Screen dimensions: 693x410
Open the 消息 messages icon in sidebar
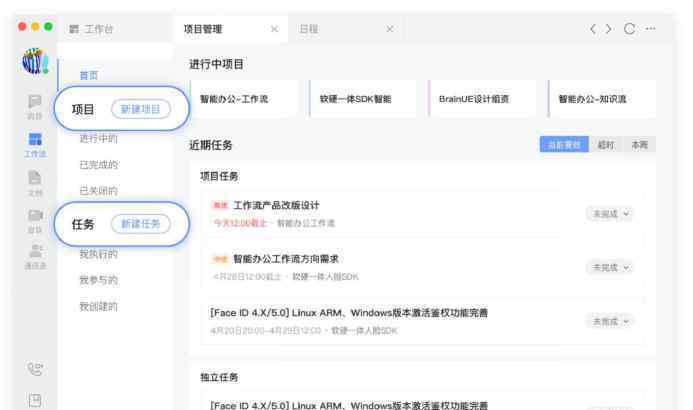click(34, 106)
